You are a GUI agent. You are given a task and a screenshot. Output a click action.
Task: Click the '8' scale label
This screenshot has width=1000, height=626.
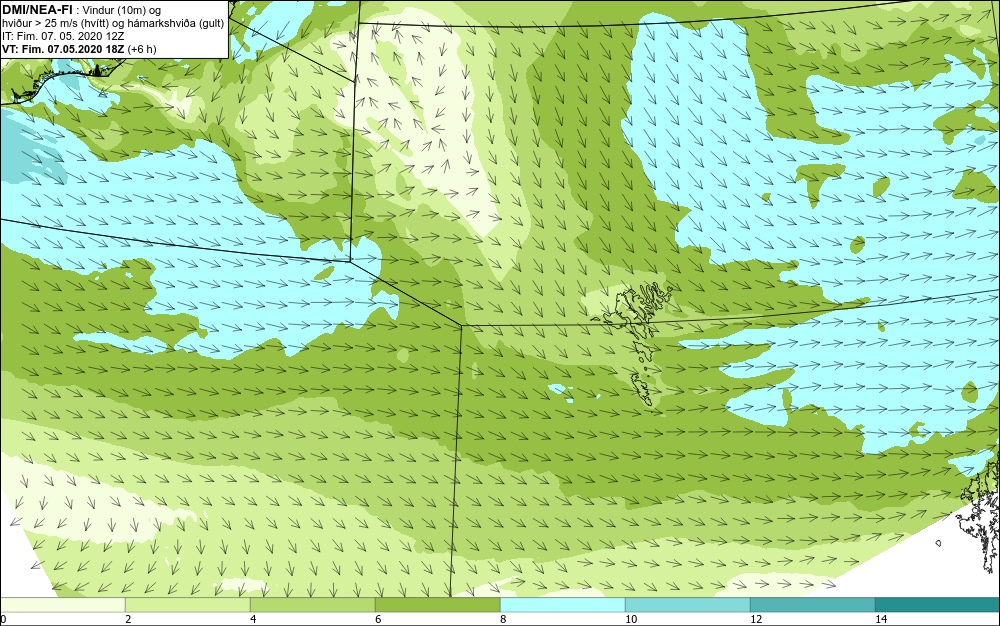tap(503, 619)
